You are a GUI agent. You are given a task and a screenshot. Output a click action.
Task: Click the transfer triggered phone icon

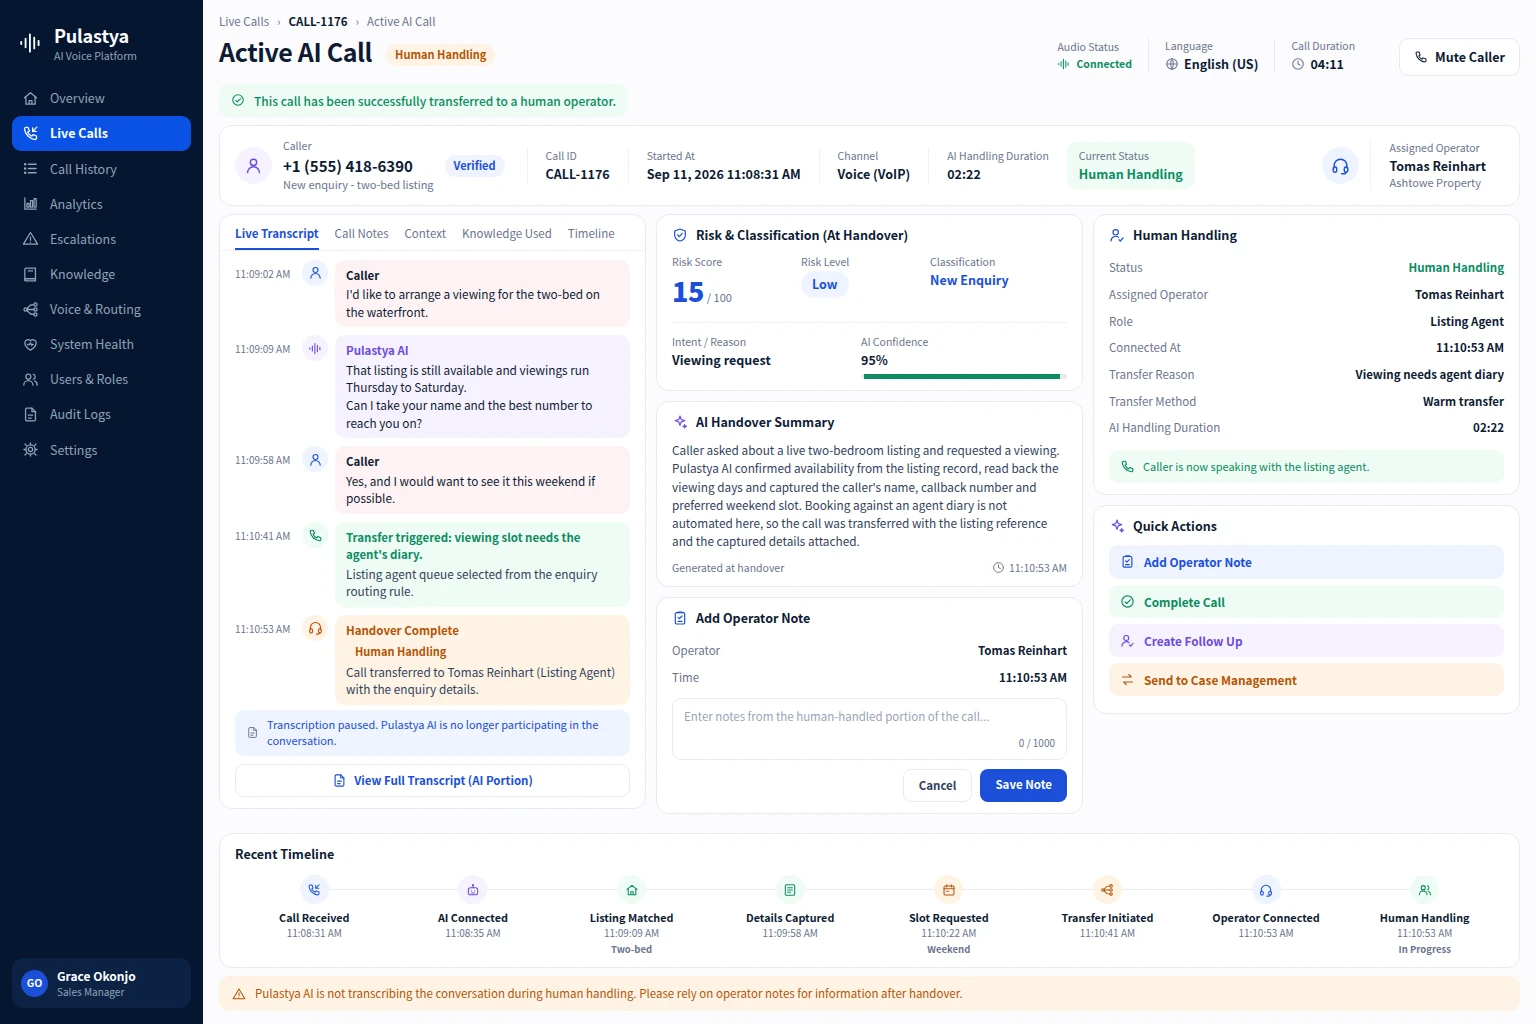coord(315,535)
